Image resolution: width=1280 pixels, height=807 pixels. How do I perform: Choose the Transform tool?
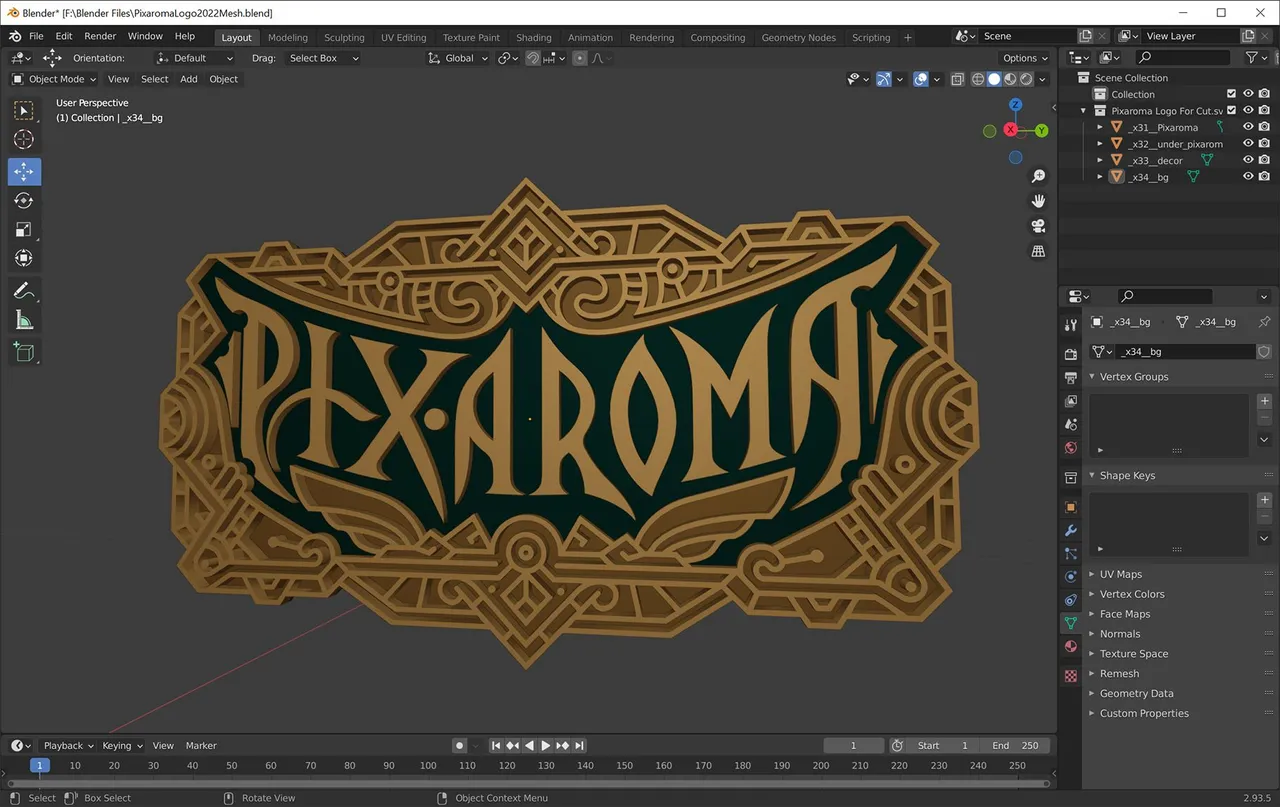[x=24, y=258]
